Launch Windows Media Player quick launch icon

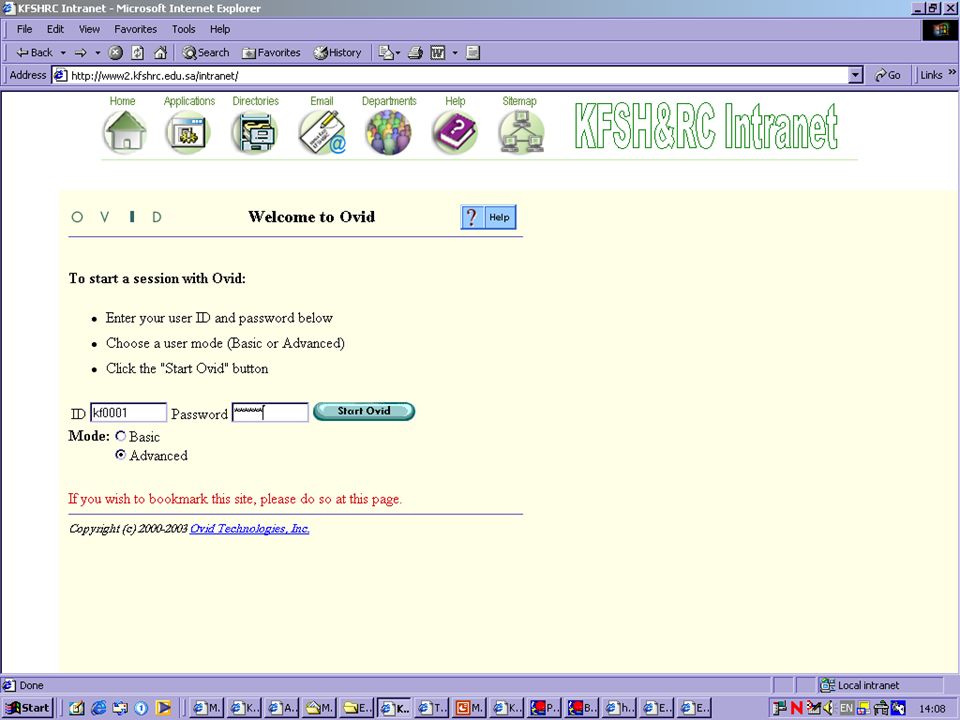tap(163, 708)
